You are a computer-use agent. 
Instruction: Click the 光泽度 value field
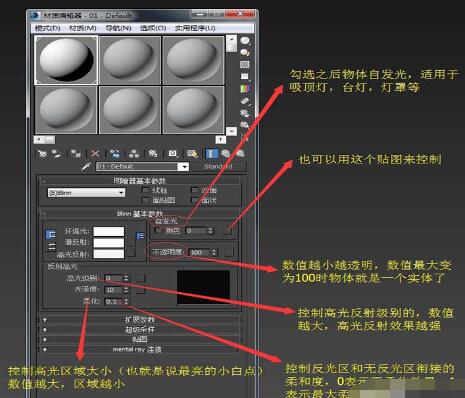pyautogui.click(x=113, y=290)
